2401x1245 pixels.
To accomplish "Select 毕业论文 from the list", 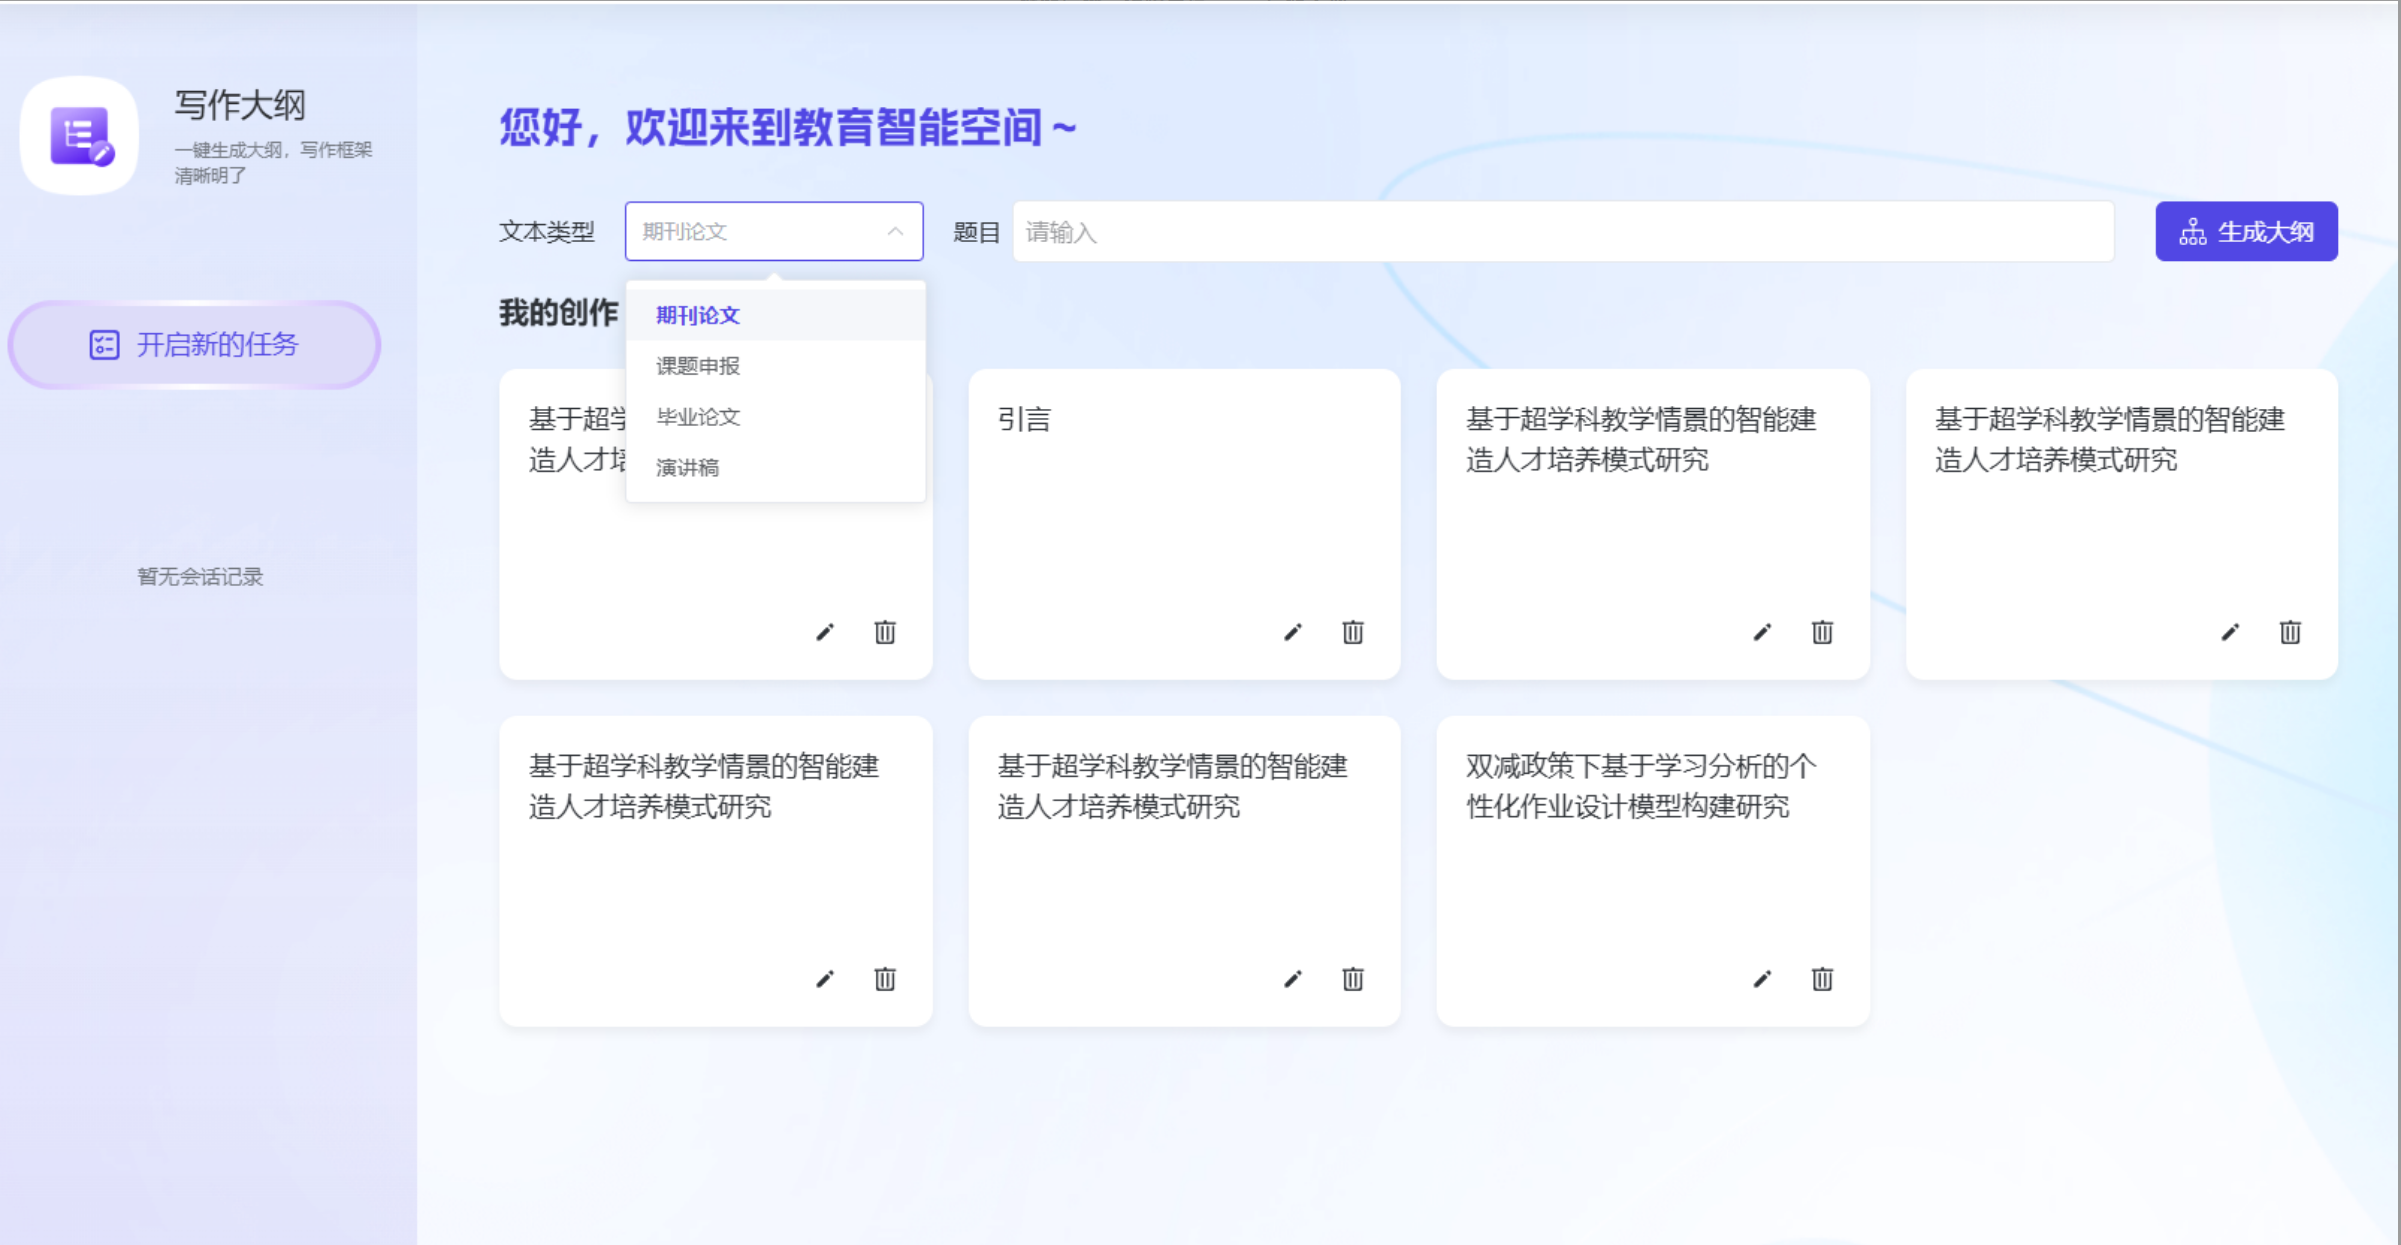I will 698,417.
